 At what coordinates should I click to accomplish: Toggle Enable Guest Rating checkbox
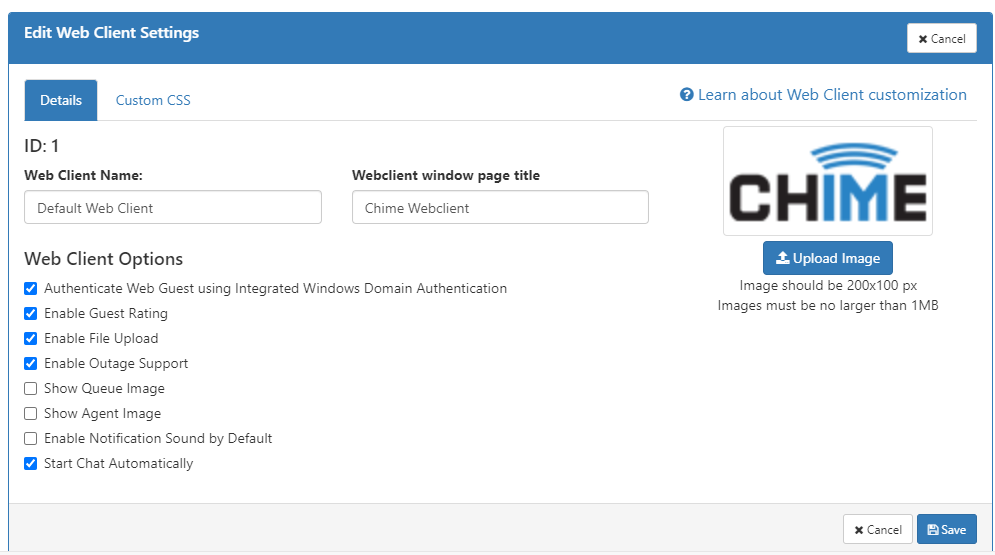pos(30,313)
